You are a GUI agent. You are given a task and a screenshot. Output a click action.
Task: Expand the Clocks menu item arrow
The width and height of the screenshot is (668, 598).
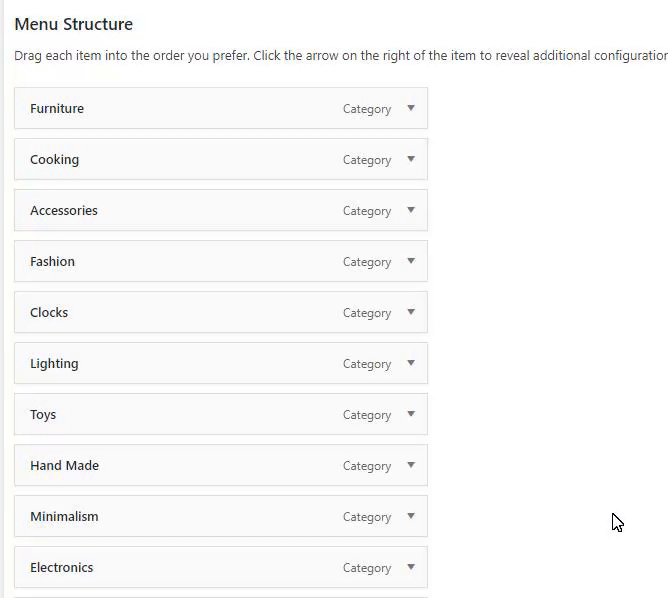410,312
